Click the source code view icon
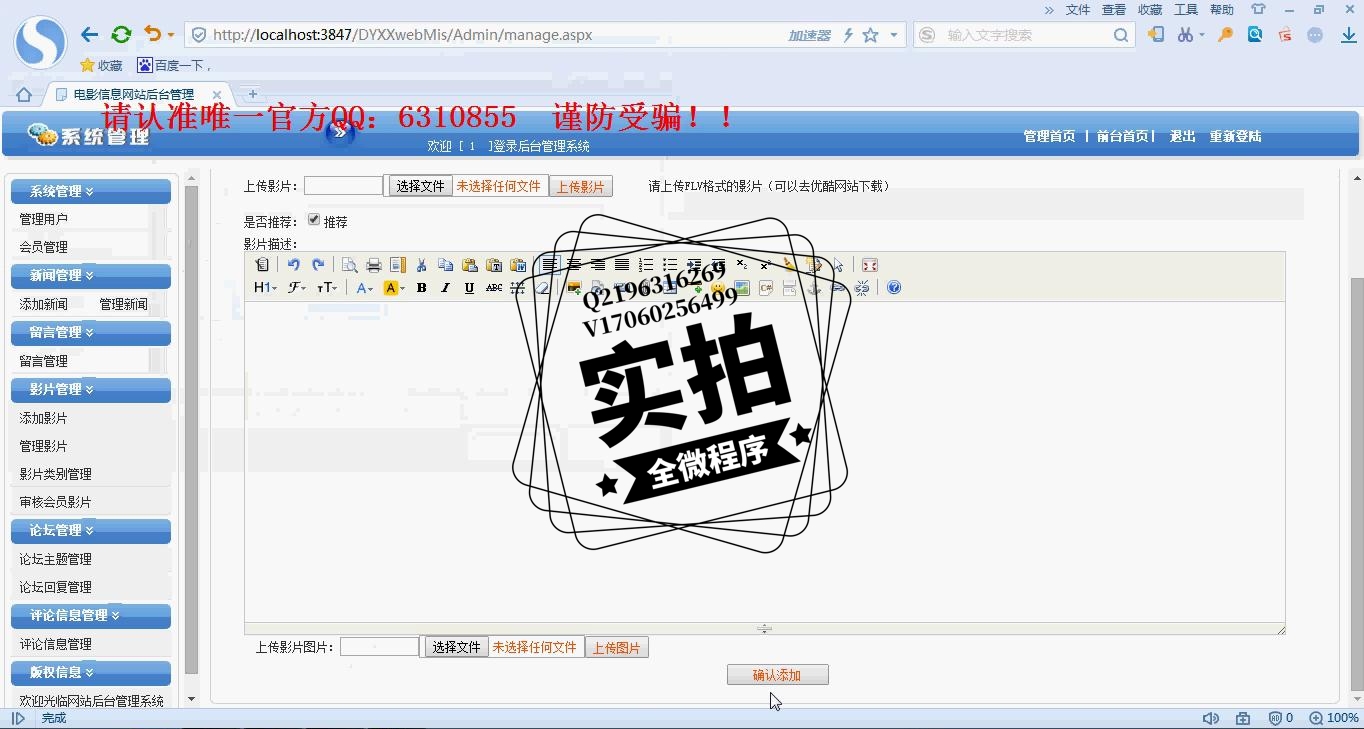 262,265
